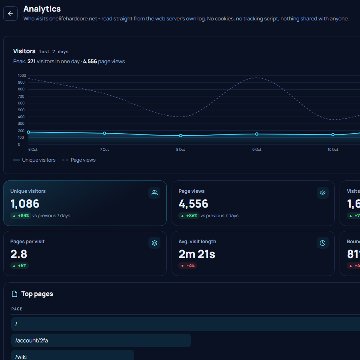The image size is (360, 360).
Task: Click the Pages per visit card icon
Action: point(154,243)
